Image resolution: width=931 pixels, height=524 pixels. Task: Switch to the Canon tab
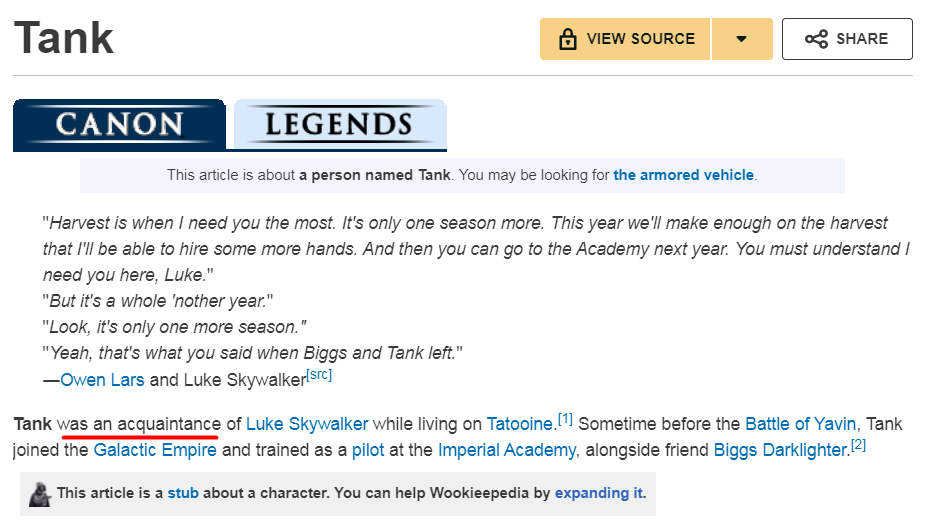(x=119, y=125)
